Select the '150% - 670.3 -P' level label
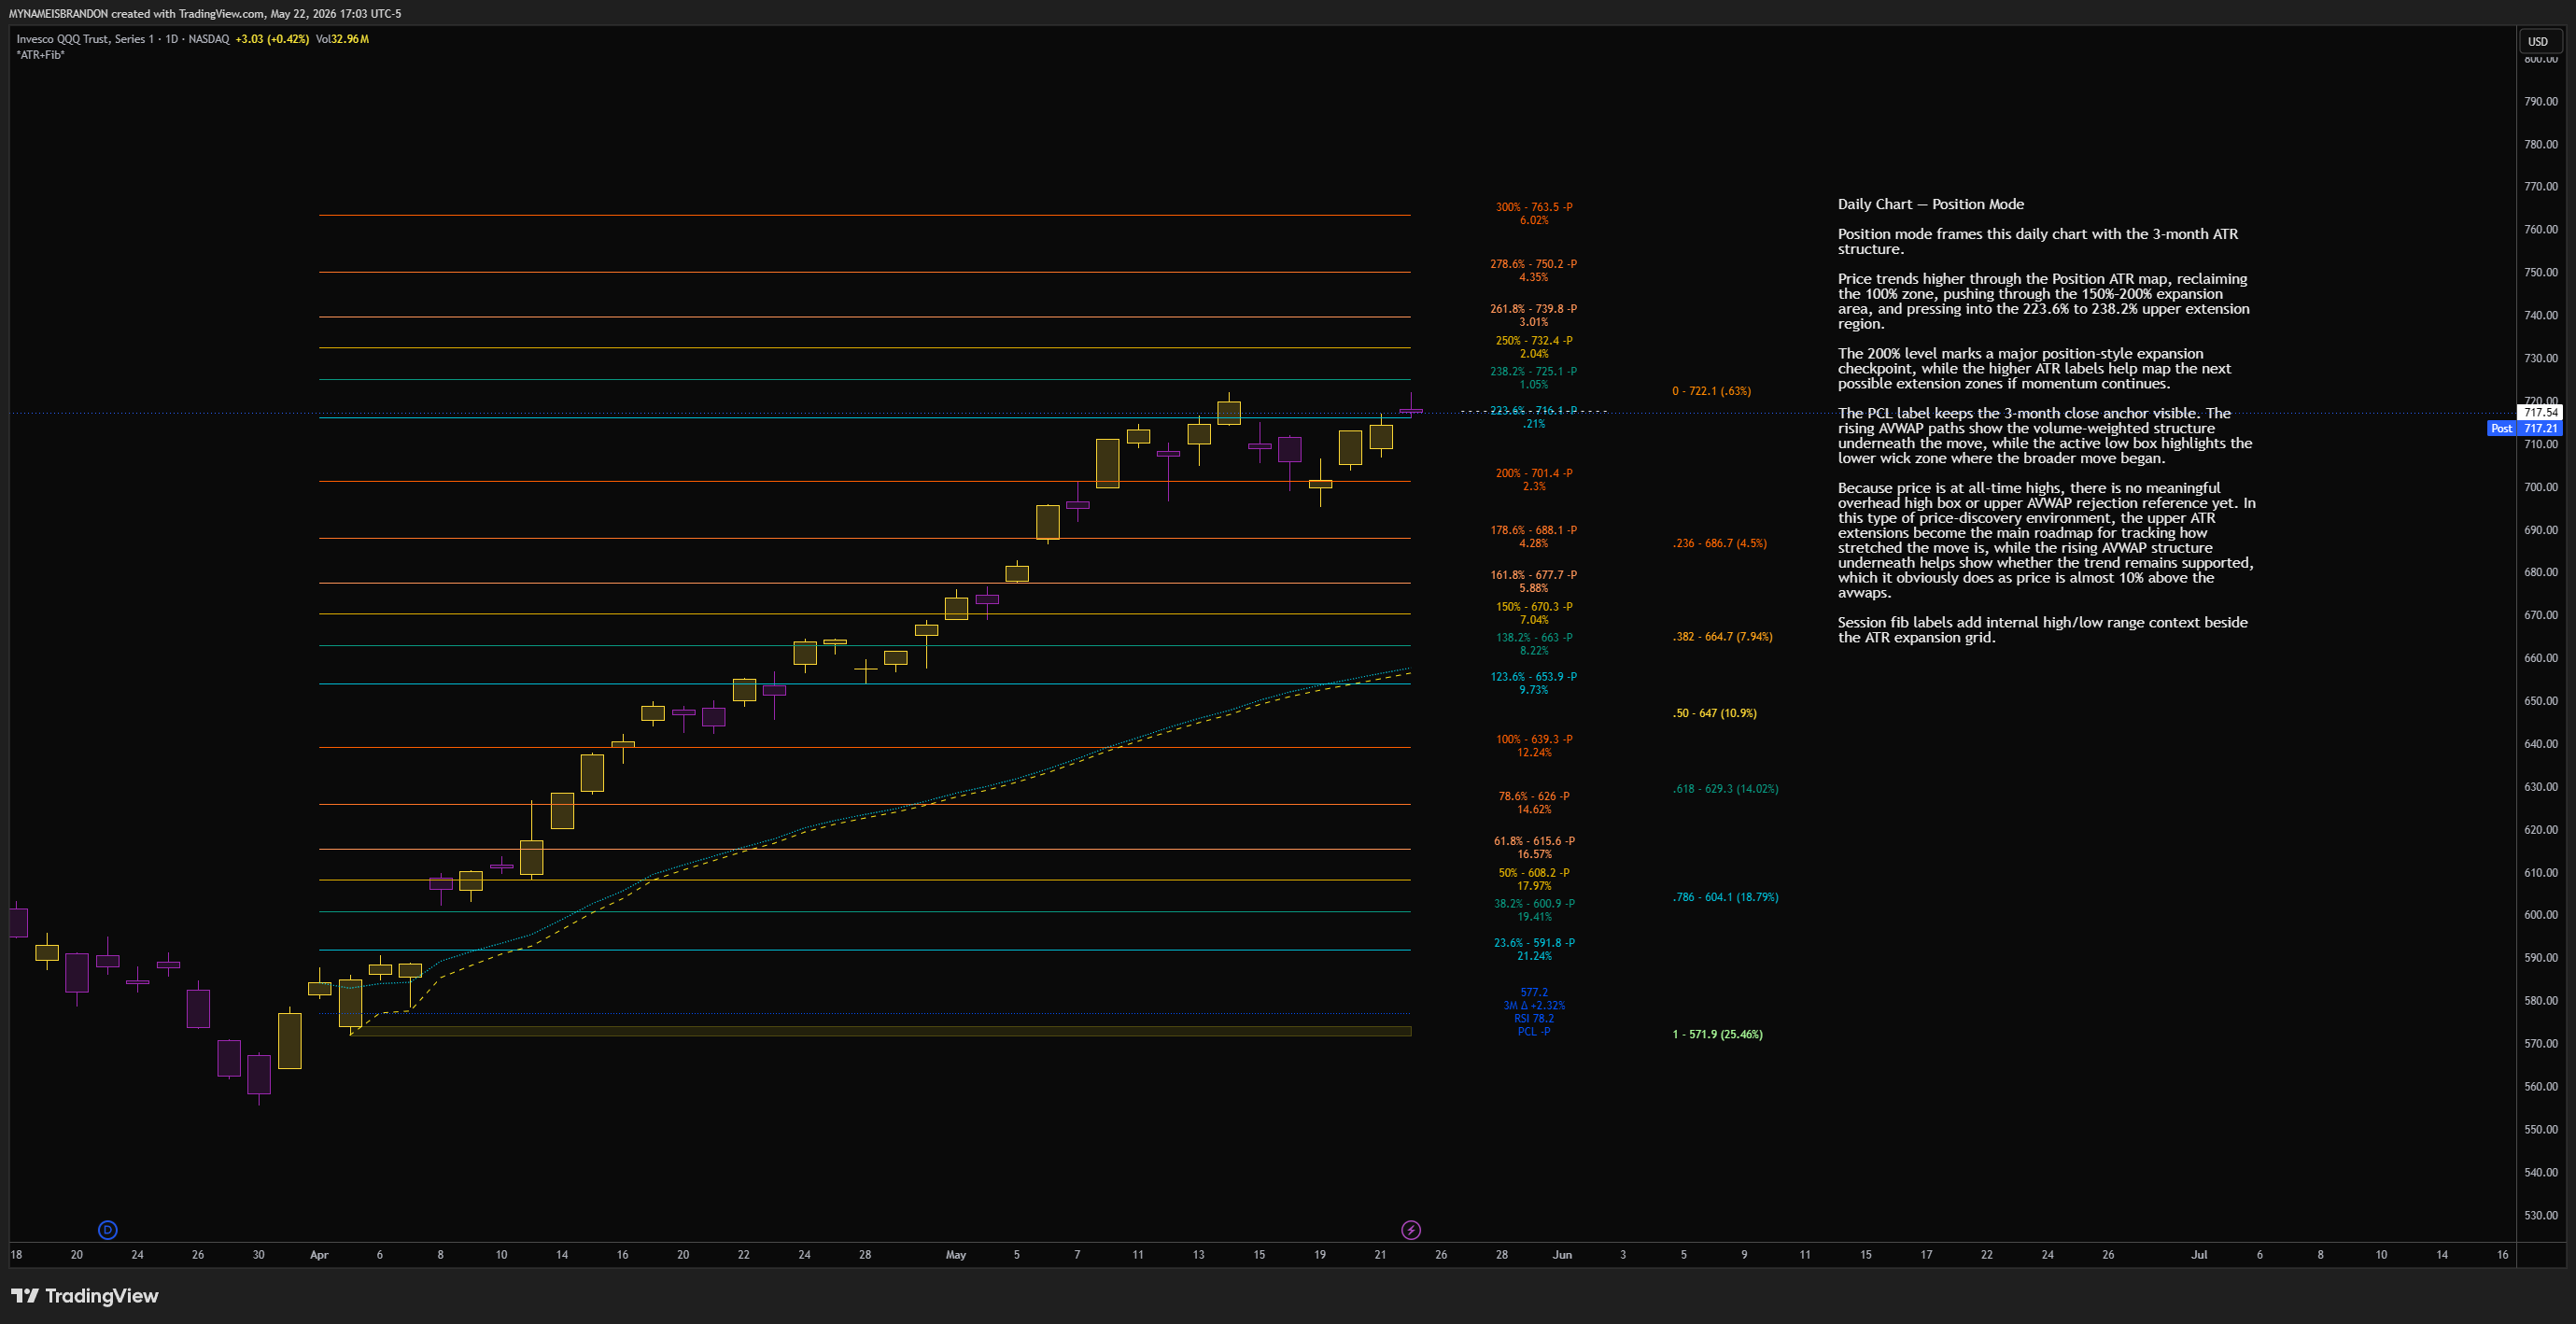The width and height of the screenshot is (2576, 1324). [1533, 607]
